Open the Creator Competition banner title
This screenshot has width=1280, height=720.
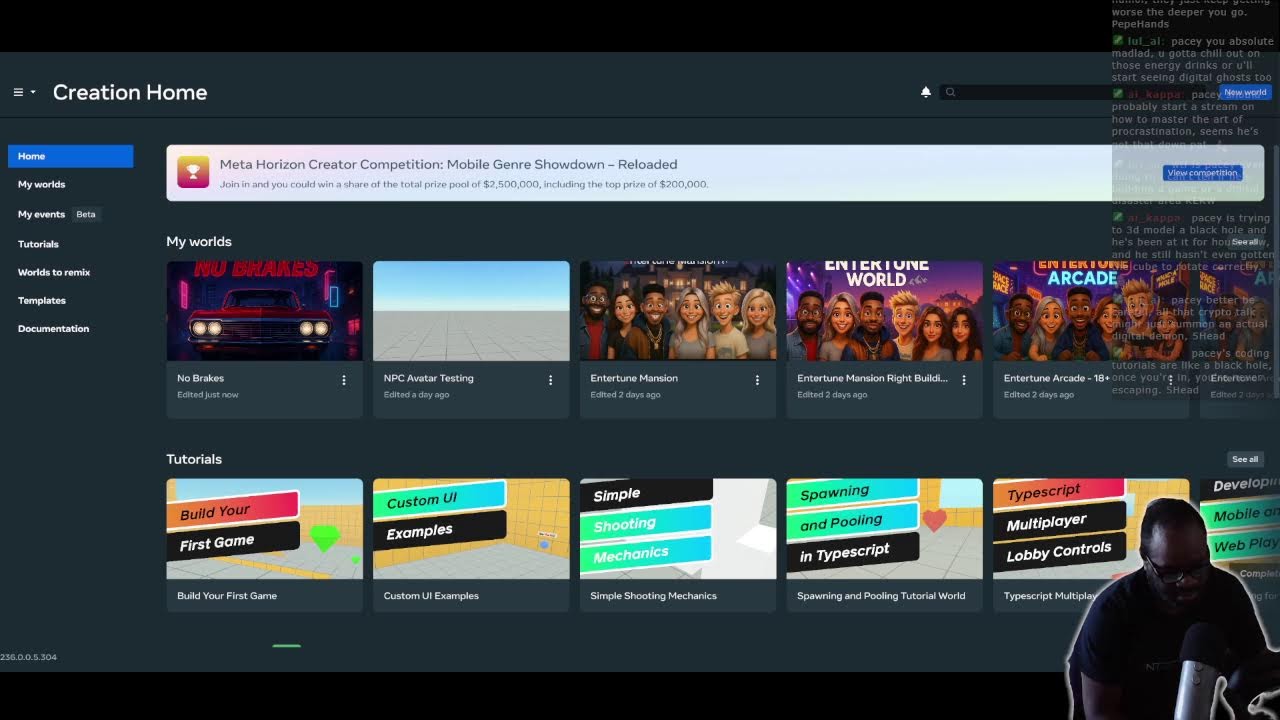coord(448,164)
